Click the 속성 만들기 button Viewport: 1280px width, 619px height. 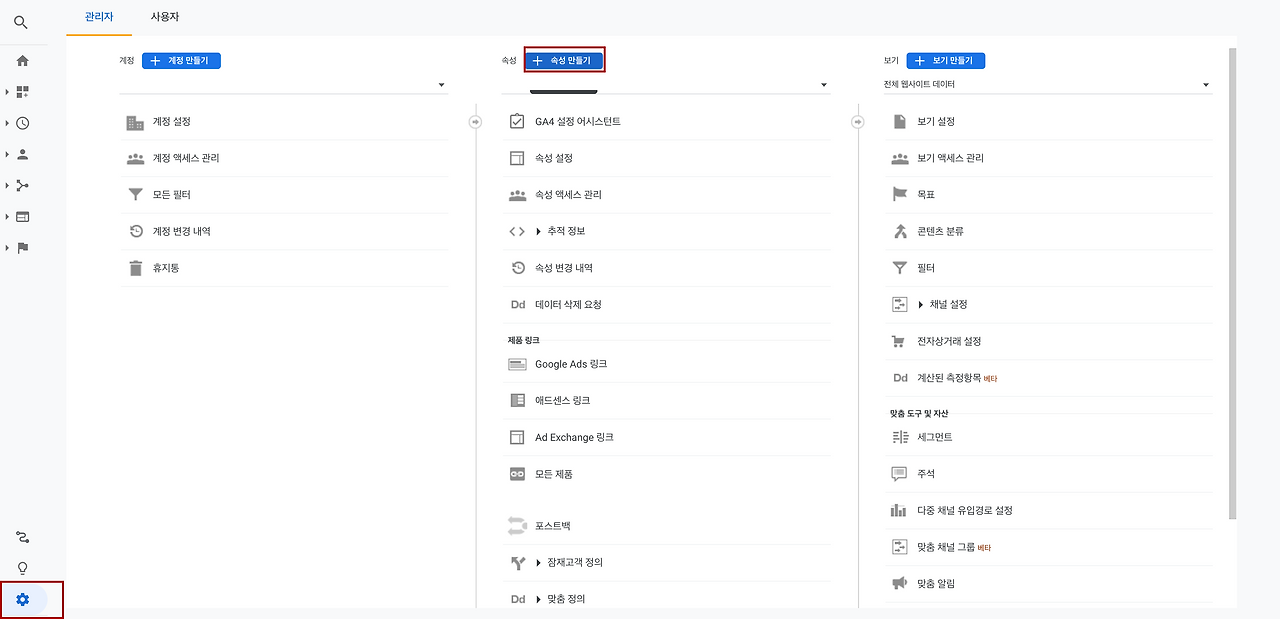(564, 59)
